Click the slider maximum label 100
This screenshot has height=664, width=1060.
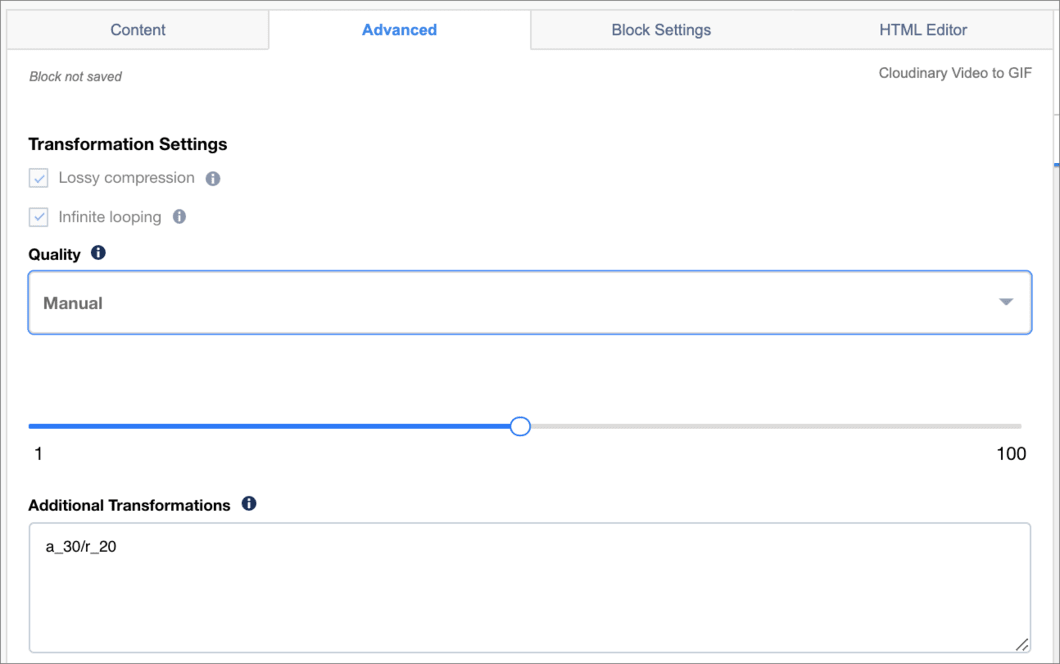1011,454
